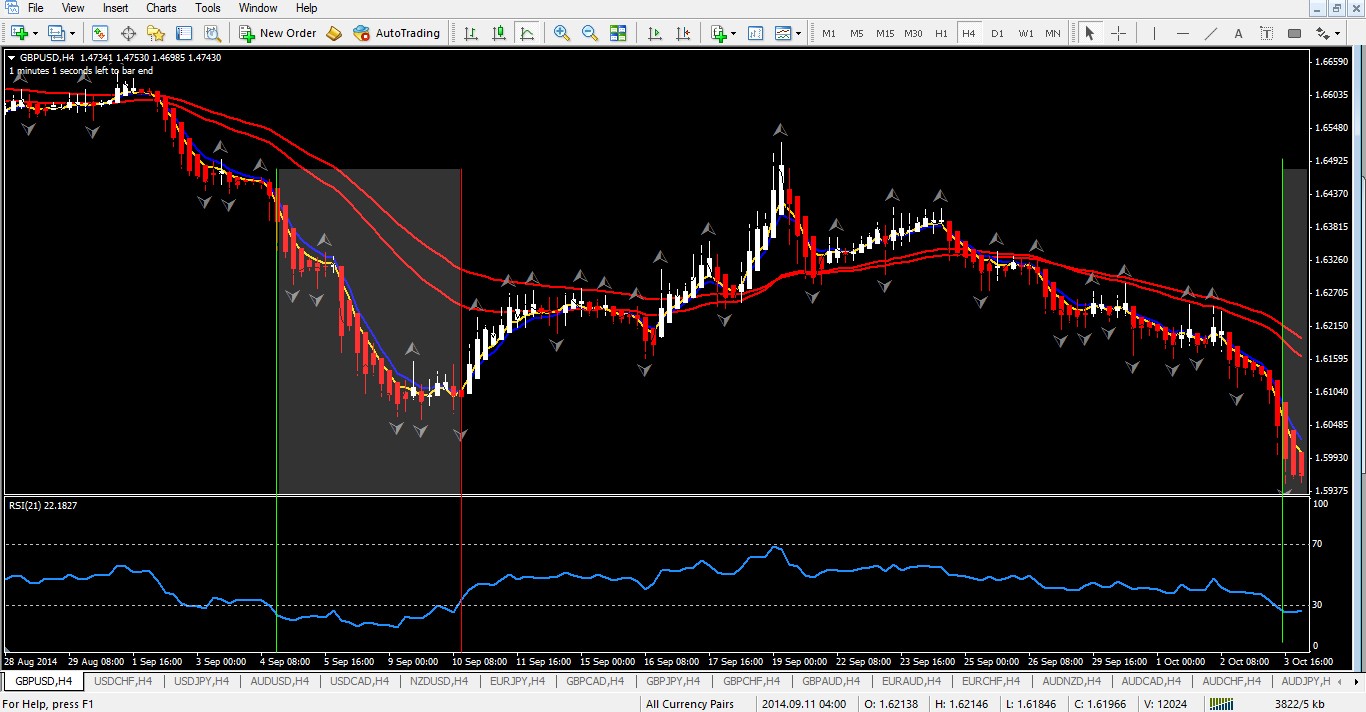Switch to the USDCHF,H4 chart tab

click(x=123, y=681)
